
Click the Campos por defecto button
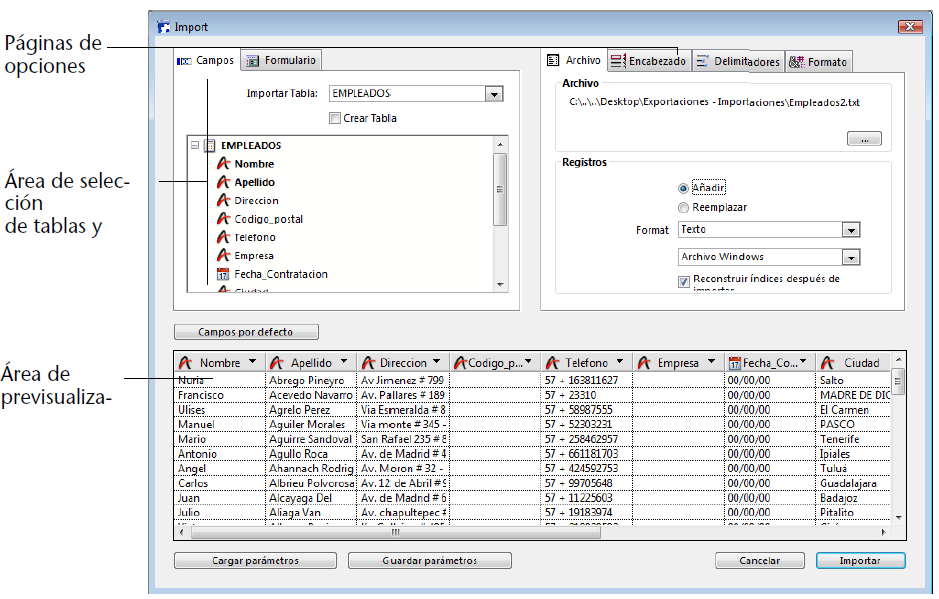pyautogui.click(x=246, y=332)
